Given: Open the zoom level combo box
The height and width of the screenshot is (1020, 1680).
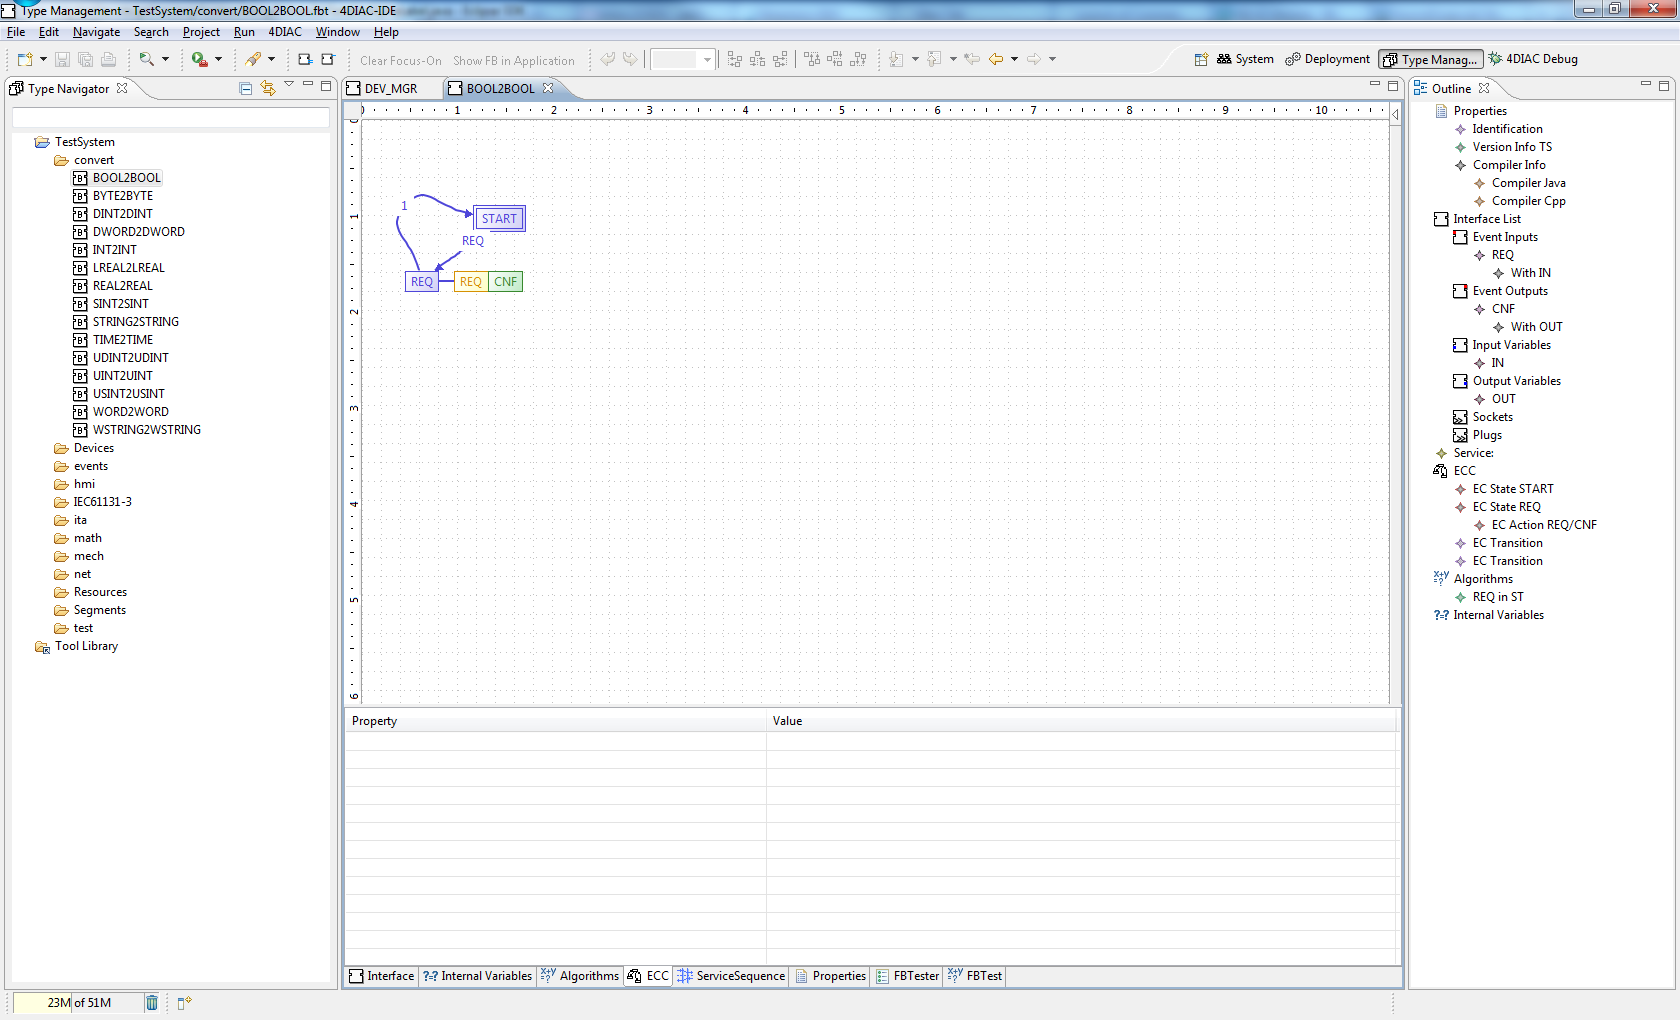Looking at the screenshot, I should 683,60.
